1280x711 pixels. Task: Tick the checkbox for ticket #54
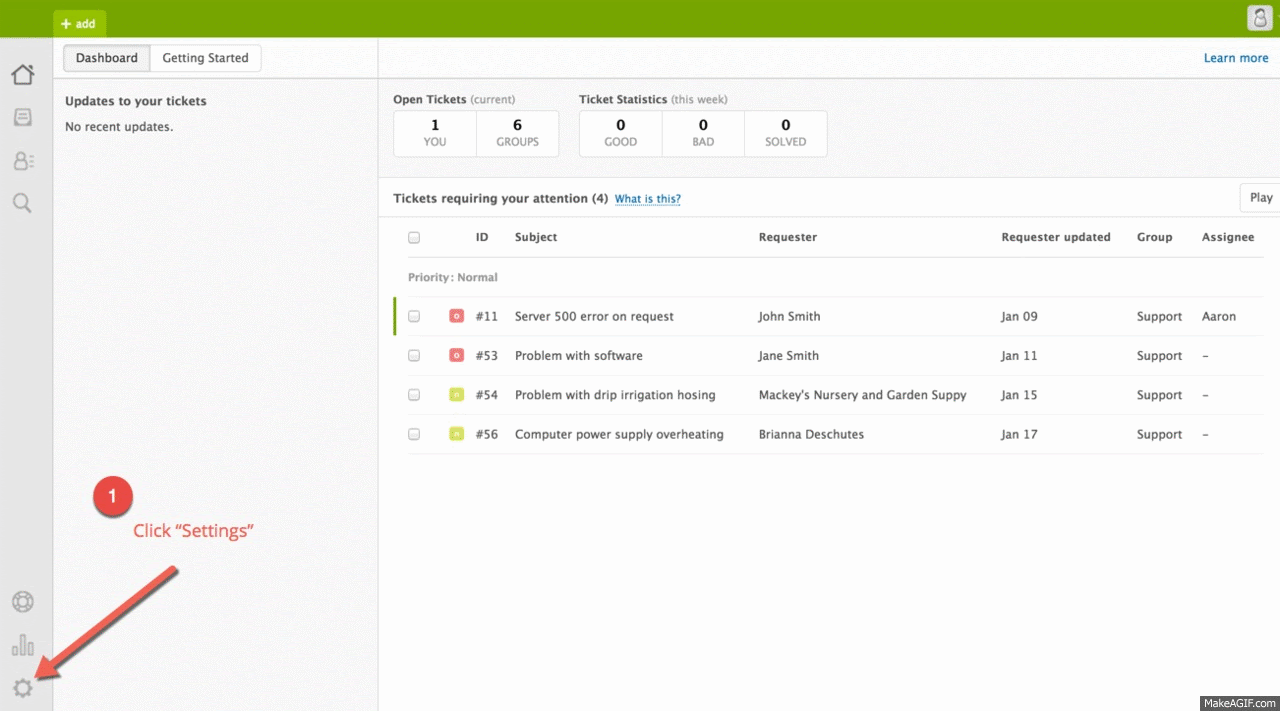coord(414,395)
